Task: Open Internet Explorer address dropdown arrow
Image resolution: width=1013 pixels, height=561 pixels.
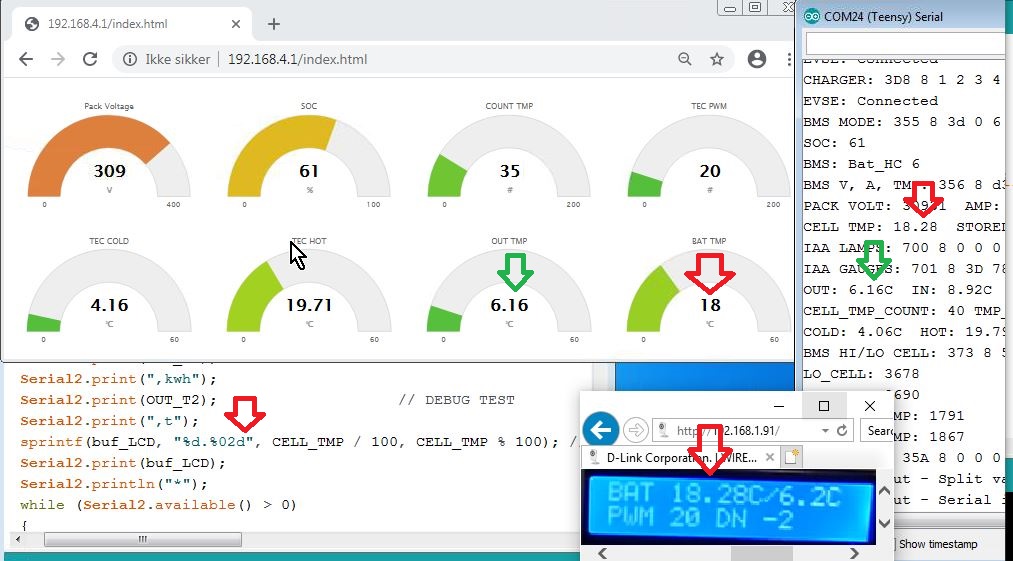Action: point(825,430)
